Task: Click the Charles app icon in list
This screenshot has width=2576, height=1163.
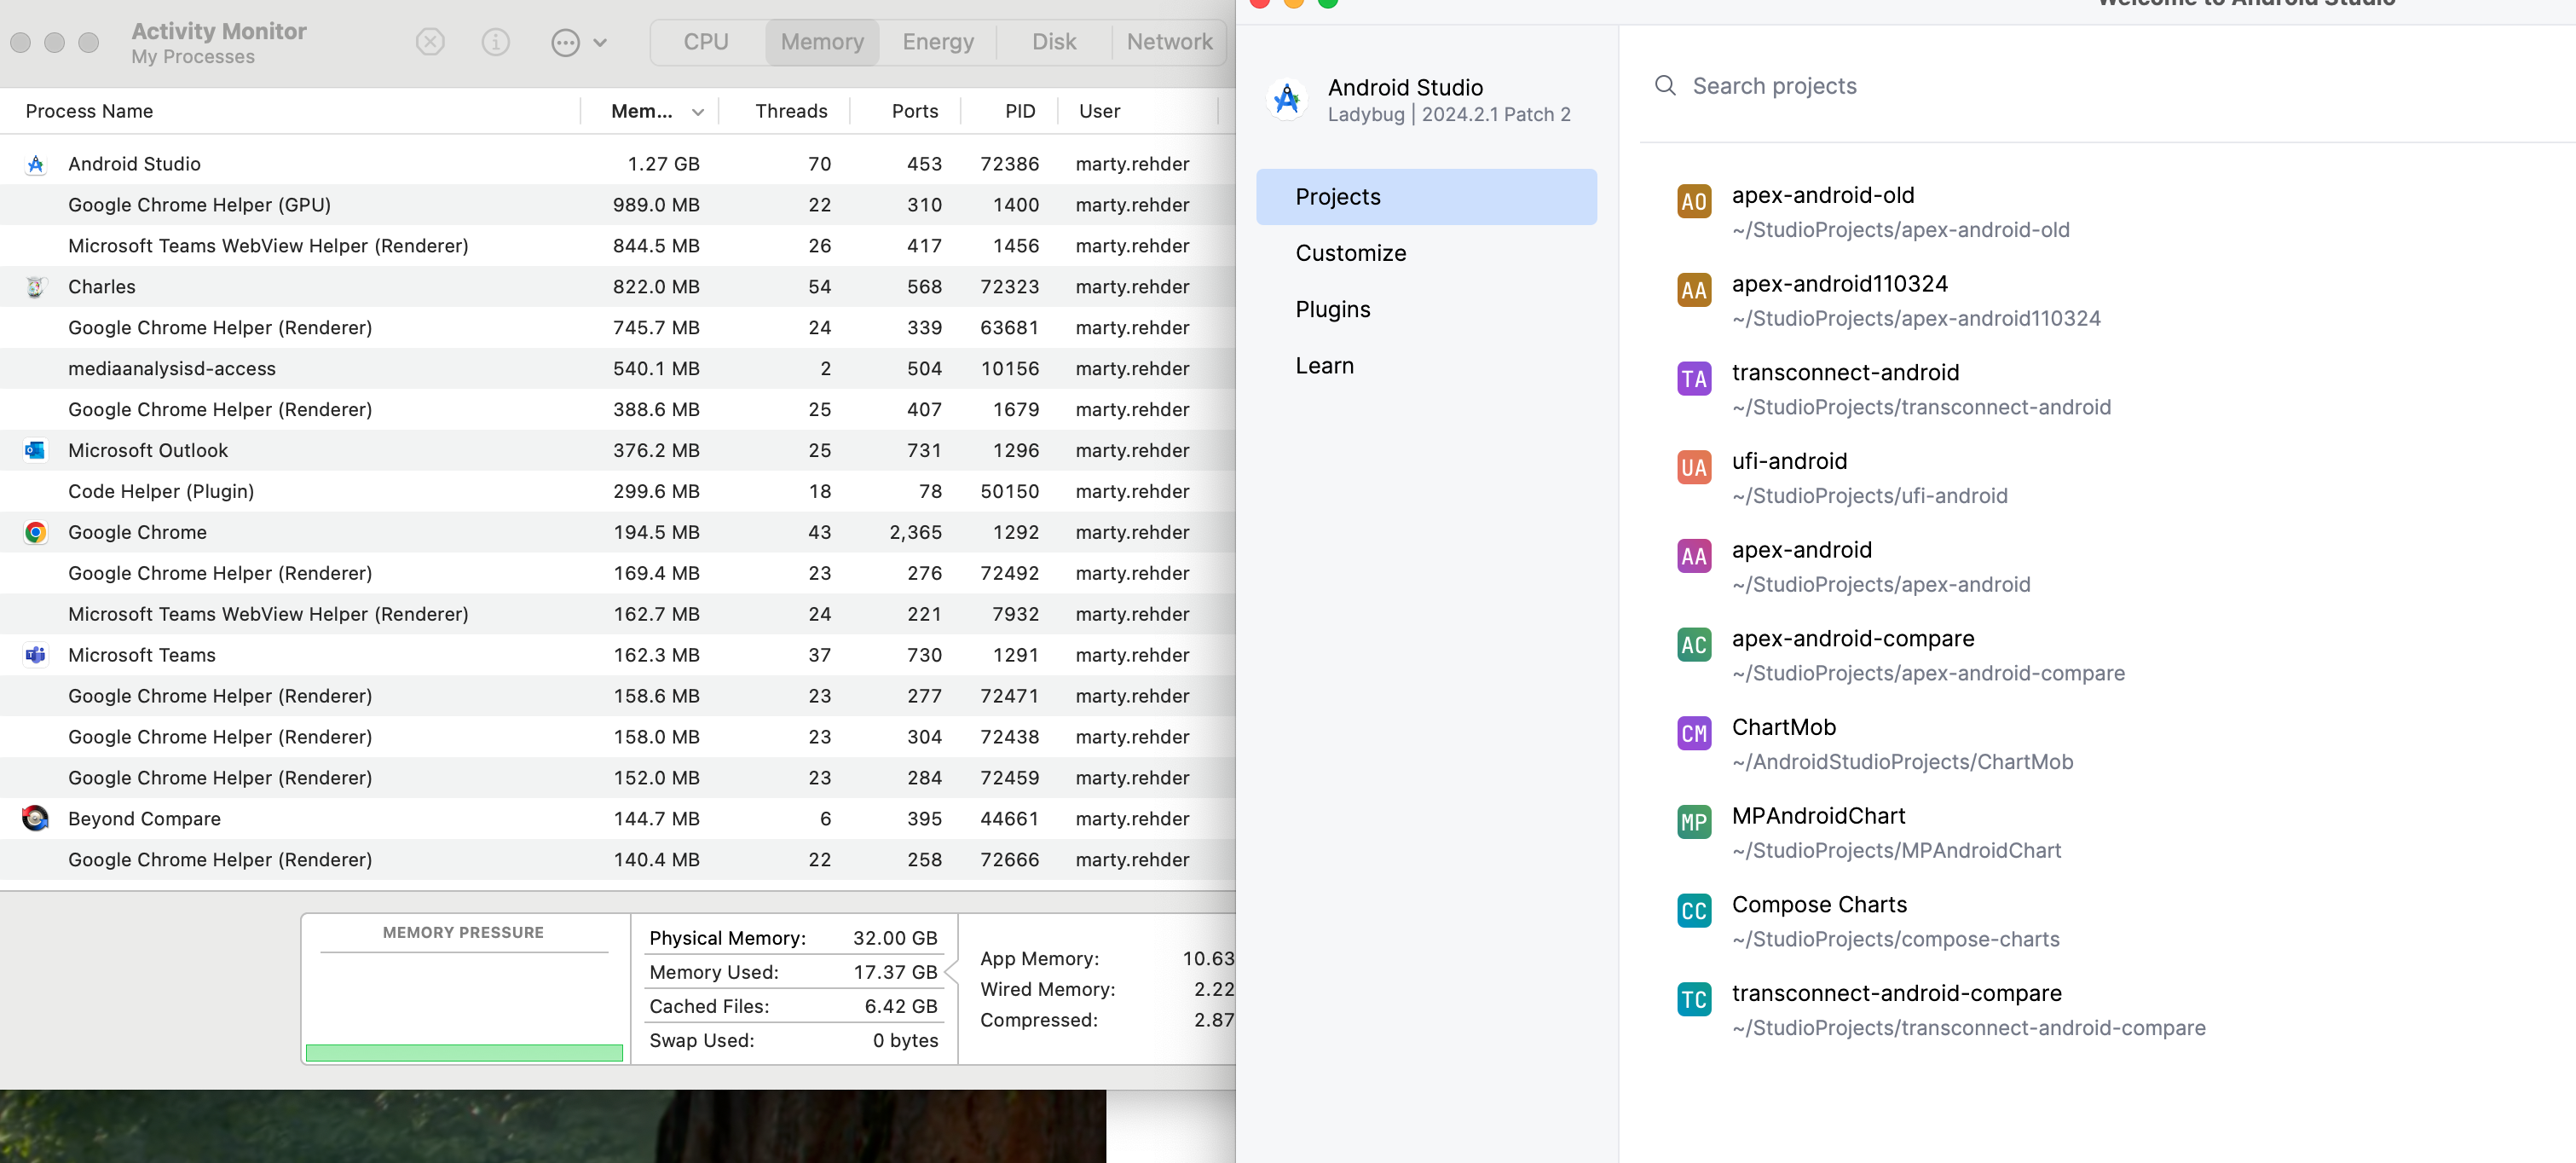Action: [36, 287]
